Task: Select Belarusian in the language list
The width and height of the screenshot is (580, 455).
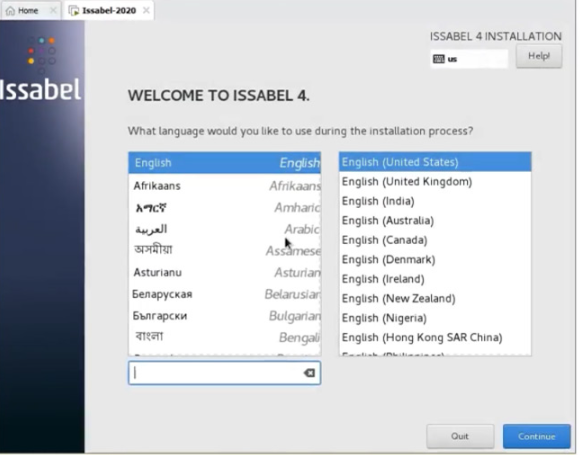Action: point(225,294)
